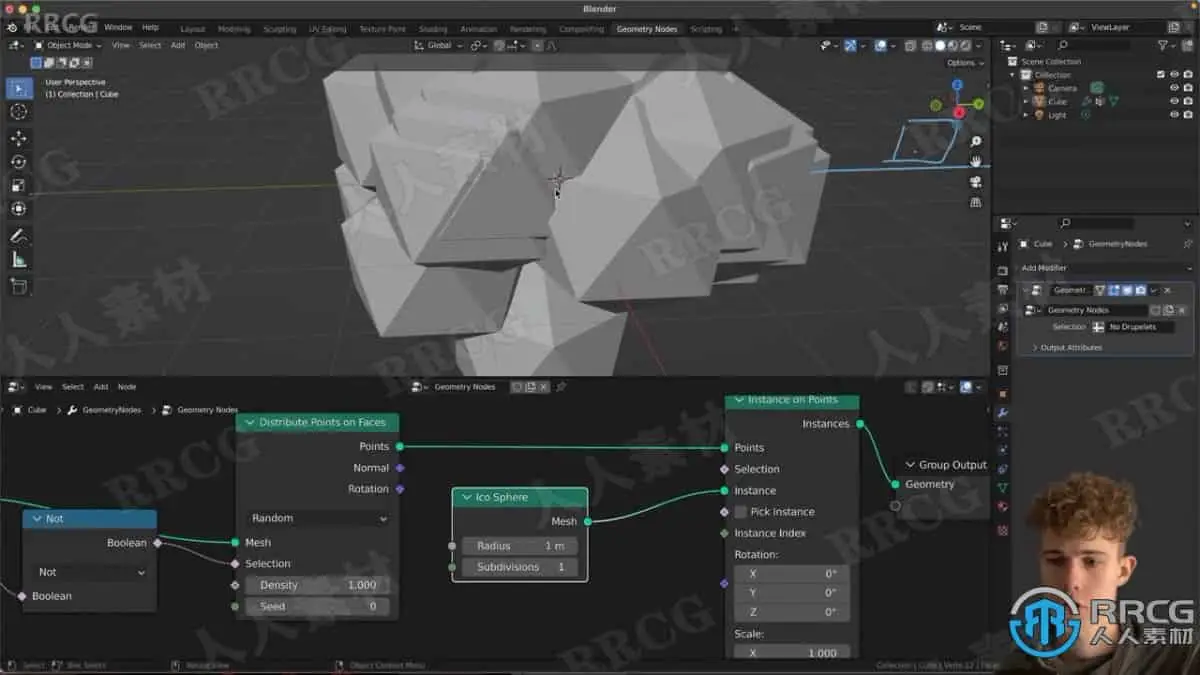This screenshot has width=1200, height=675.
Task: Open the Modifier properties wrench tab
Action: (1003, 413)
